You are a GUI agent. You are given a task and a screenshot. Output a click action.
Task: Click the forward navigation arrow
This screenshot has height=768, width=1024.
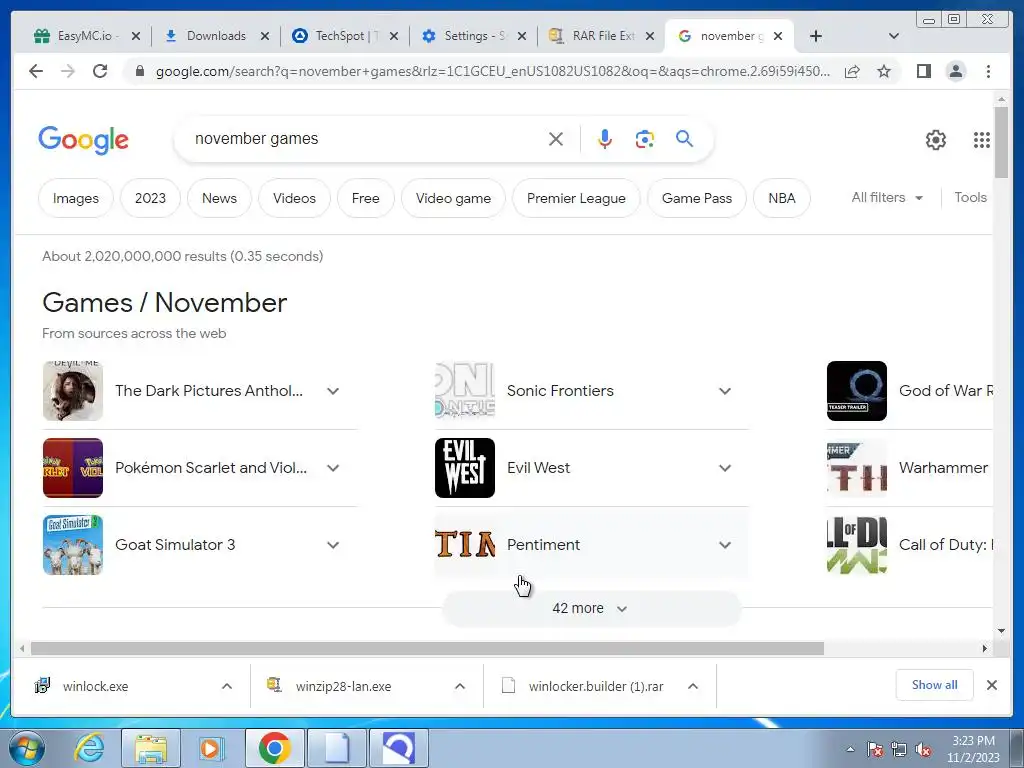[x=68, y=71]
